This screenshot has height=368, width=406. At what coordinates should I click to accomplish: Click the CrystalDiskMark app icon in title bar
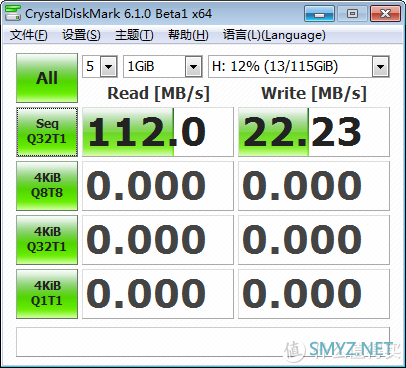(13, 13)
